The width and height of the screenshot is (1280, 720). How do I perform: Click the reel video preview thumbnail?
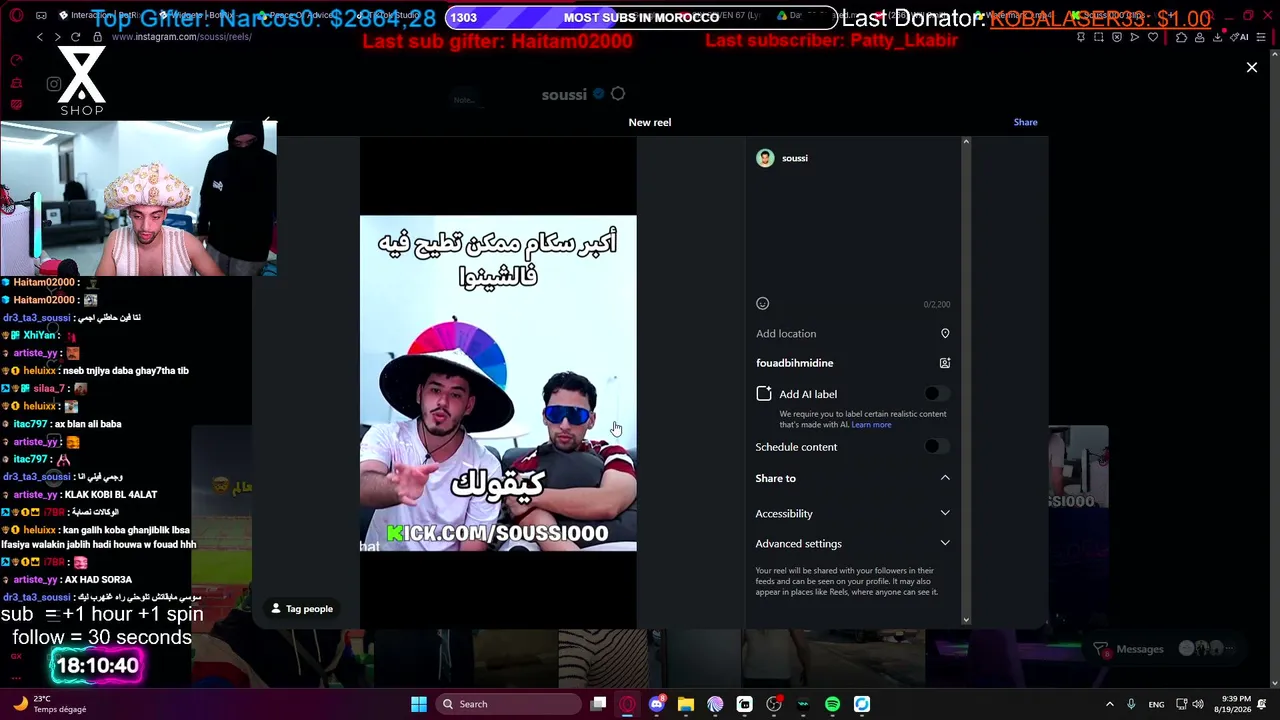[x=498, y=383]
